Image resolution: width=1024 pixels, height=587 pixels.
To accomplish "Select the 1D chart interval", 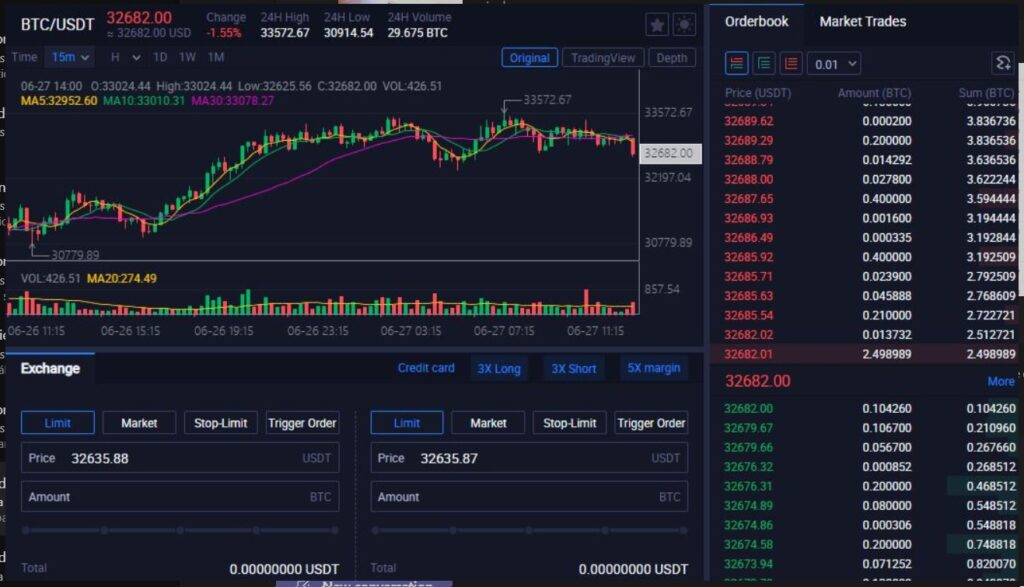I will pyautogui.click(x=160, y=57).
